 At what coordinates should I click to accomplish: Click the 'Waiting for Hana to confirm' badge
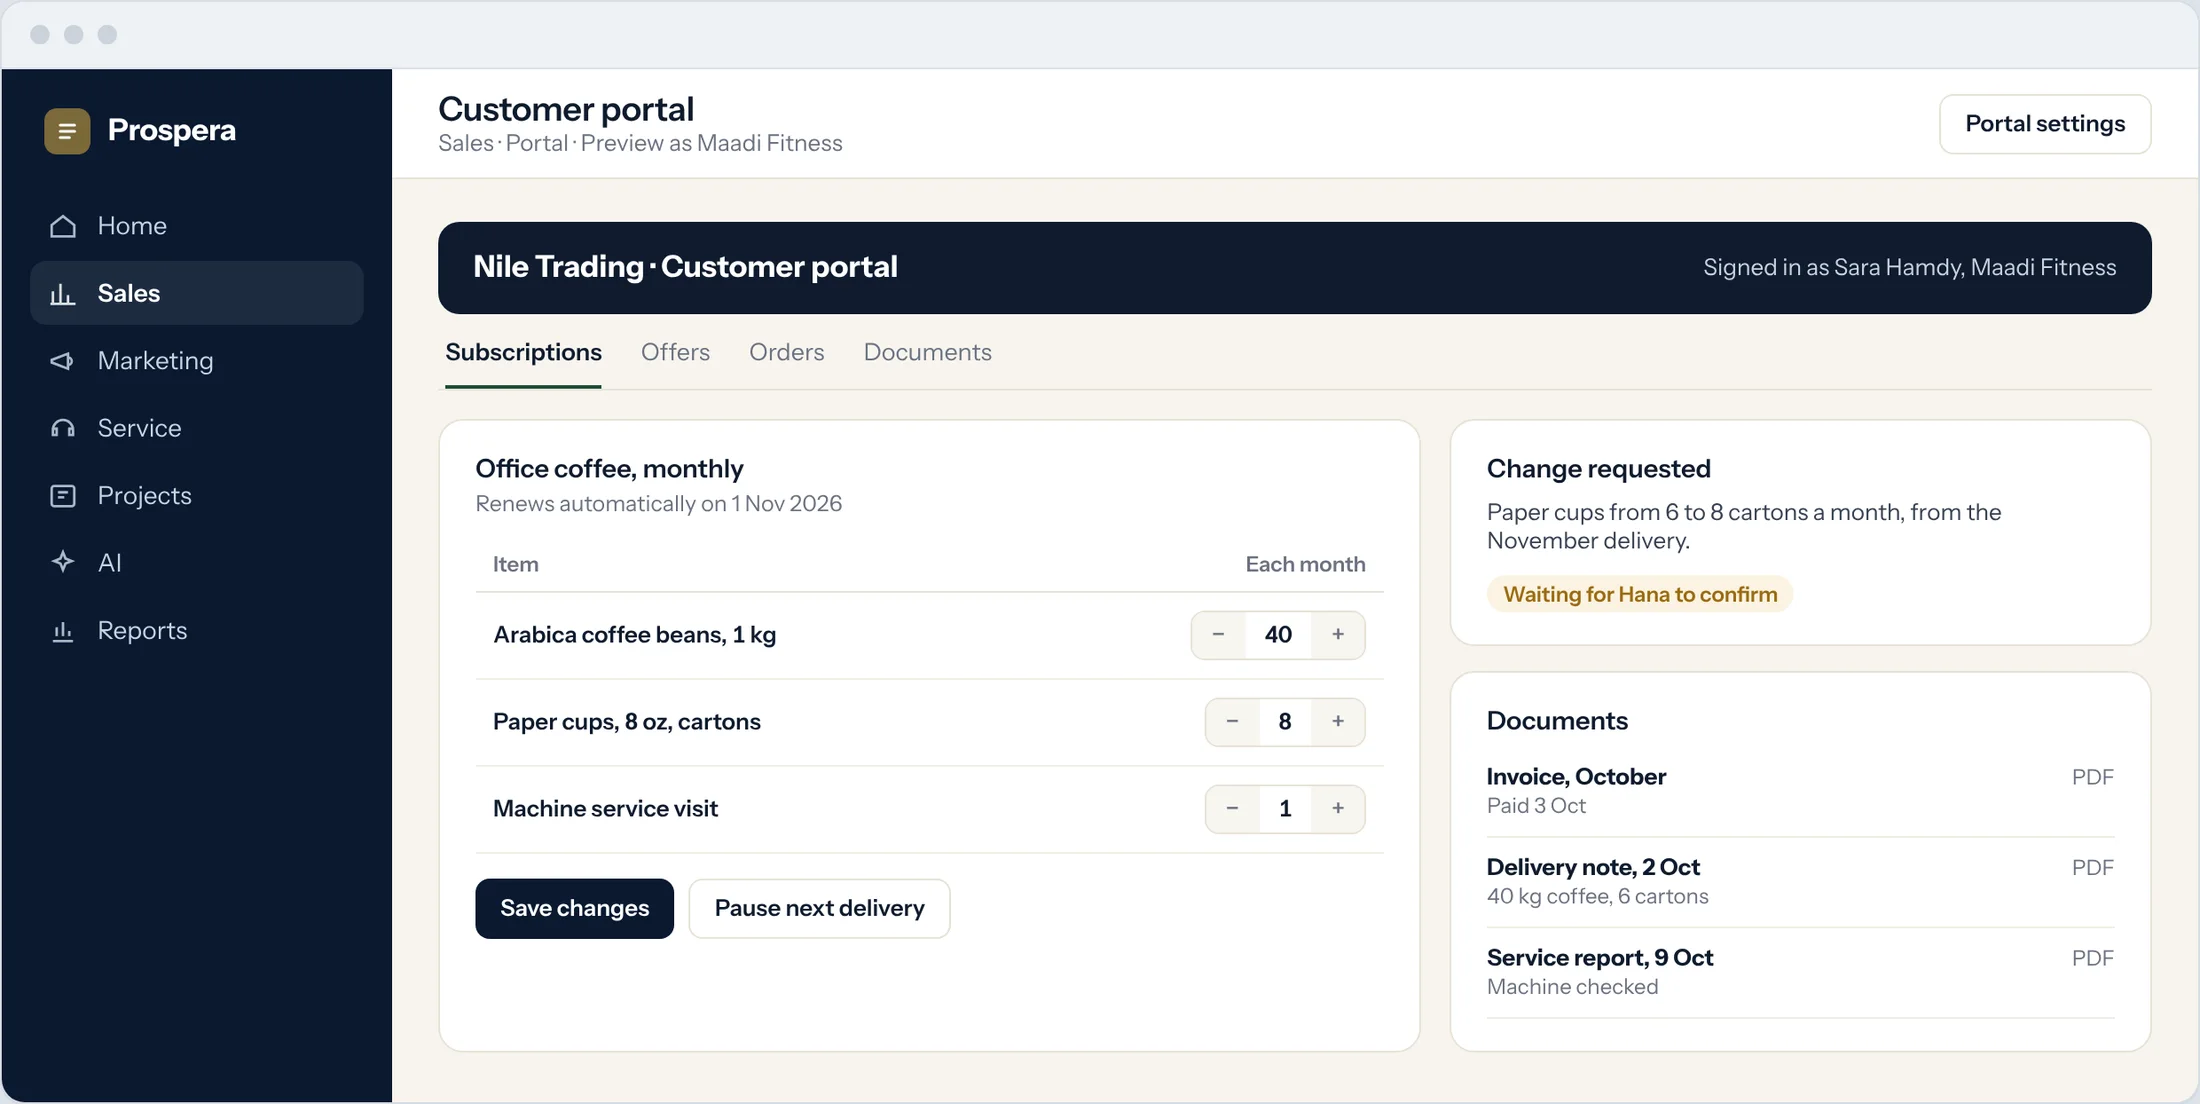(1640, 595)
